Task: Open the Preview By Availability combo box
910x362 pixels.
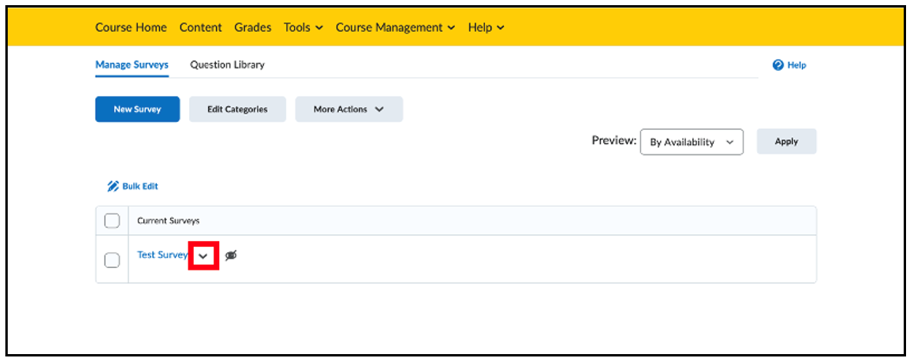Action: [x=691, y=142]
